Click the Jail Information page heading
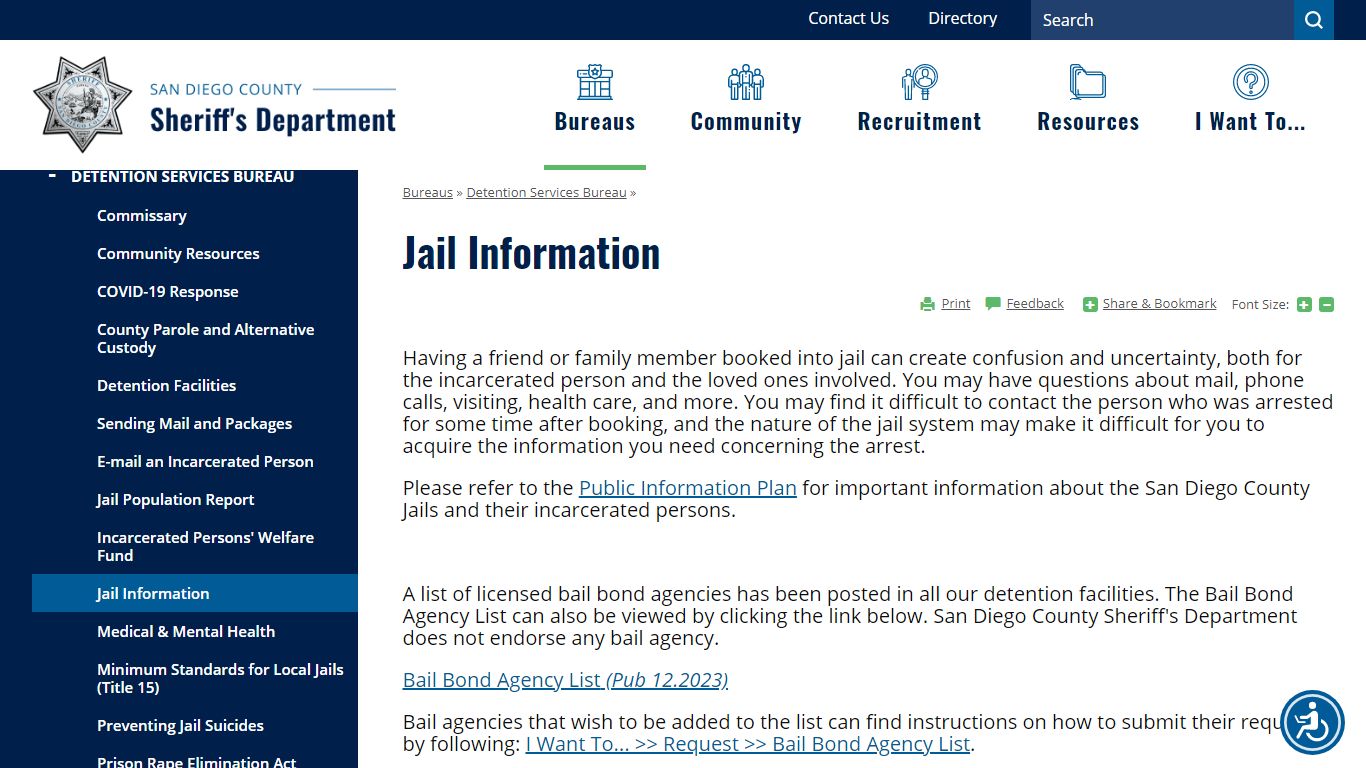1366x768 pixels. 532,253
